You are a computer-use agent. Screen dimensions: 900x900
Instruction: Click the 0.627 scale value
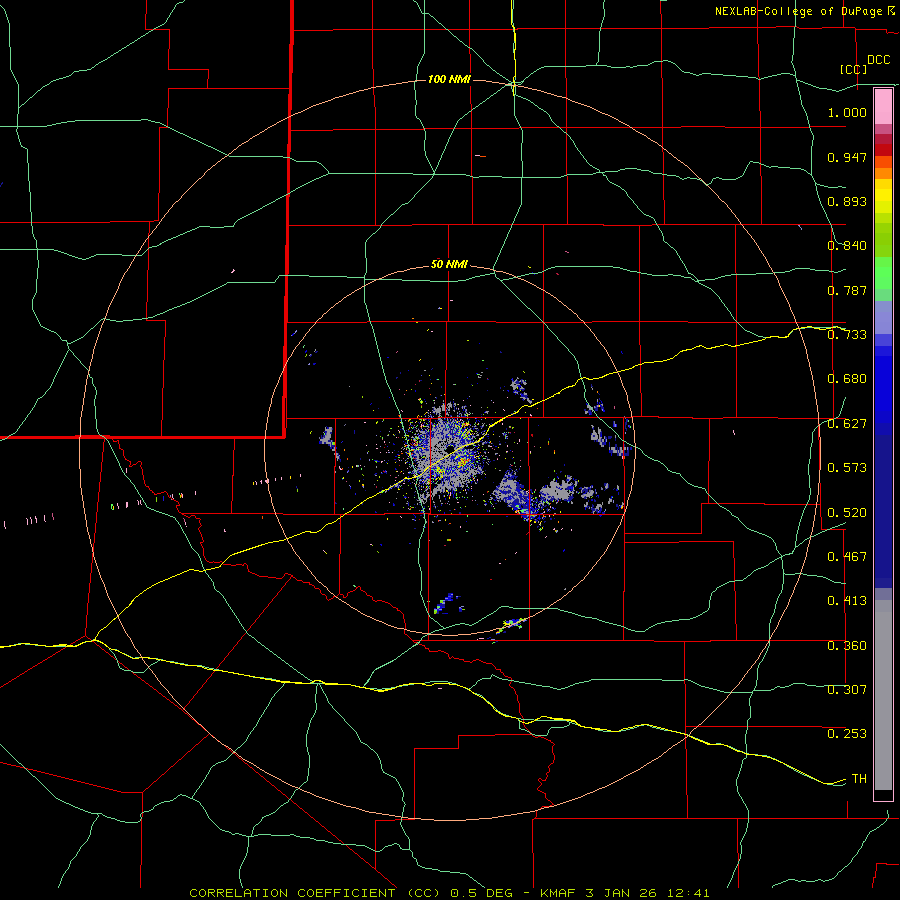click(x=847, y=424)
